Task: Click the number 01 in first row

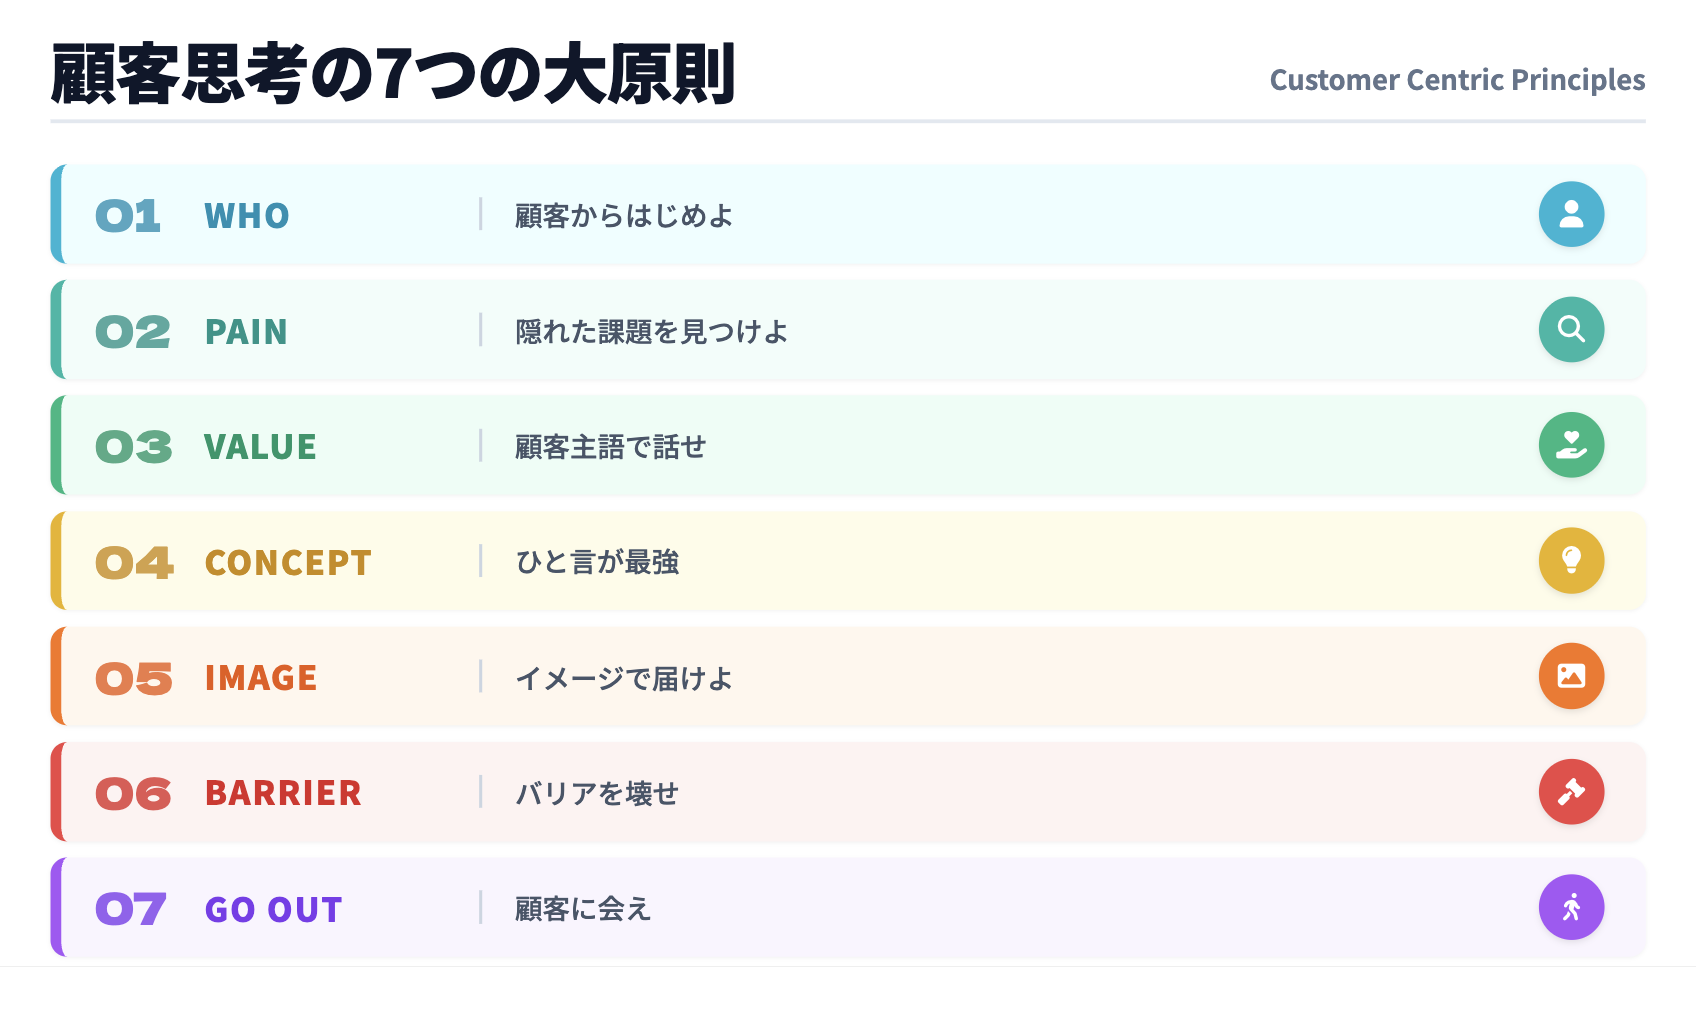Action: [x=128, y=216]
